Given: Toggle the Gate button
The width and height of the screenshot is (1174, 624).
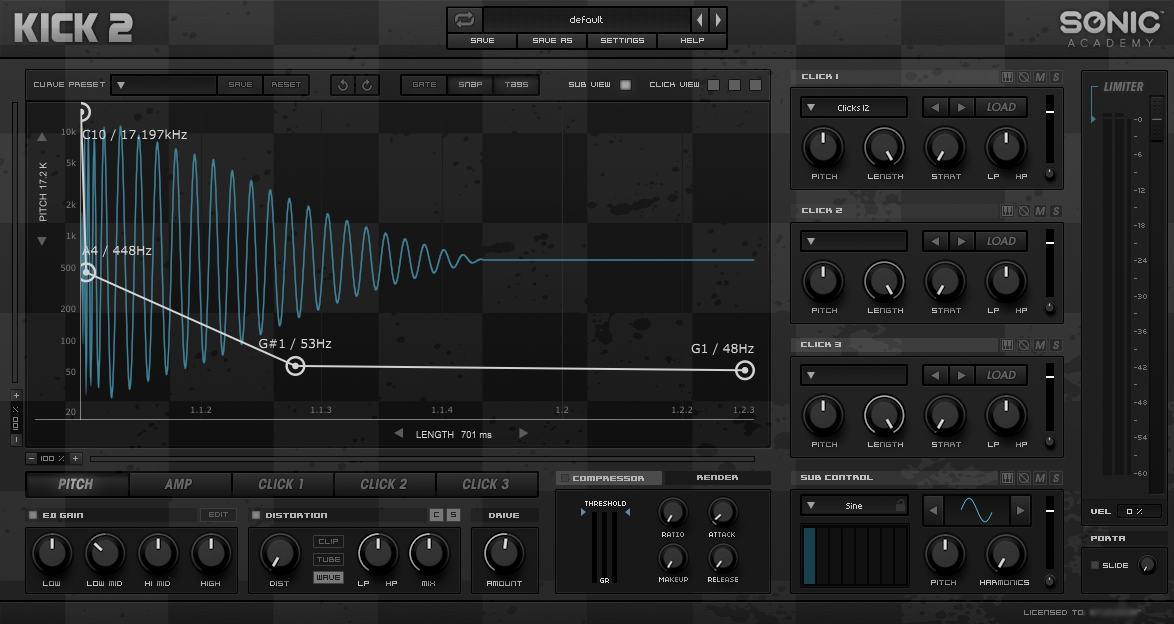Looking at the screenshot, I should [x=424, y=85].
